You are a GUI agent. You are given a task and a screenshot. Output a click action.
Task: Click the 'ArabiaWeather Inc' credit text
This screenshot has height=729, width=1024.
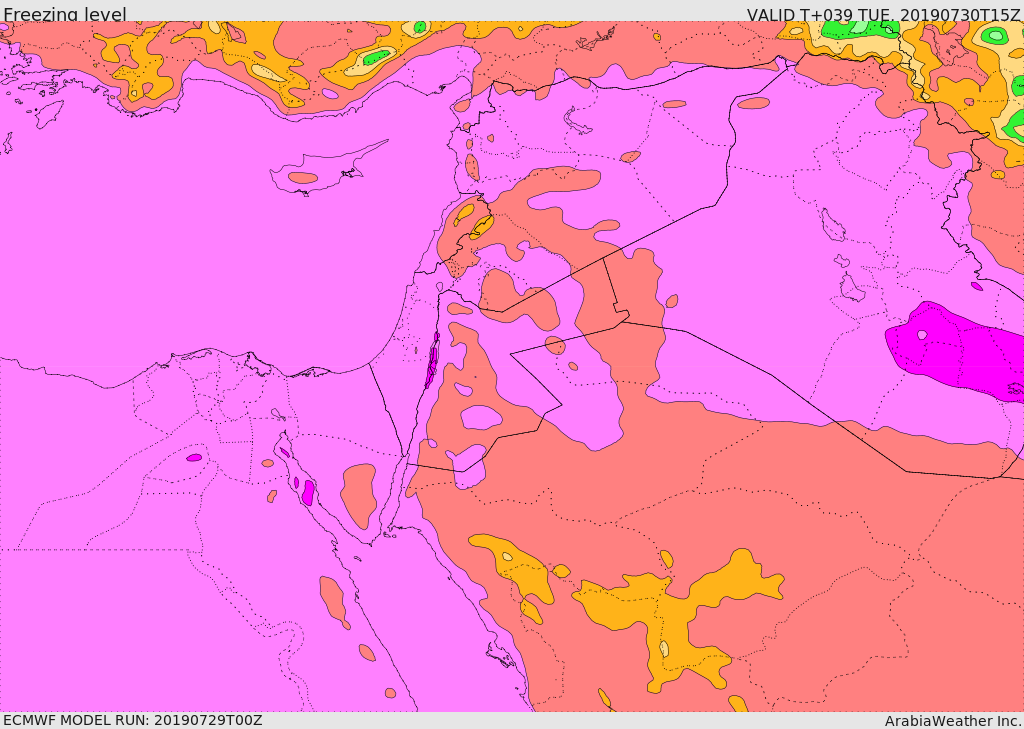[954, 721]
